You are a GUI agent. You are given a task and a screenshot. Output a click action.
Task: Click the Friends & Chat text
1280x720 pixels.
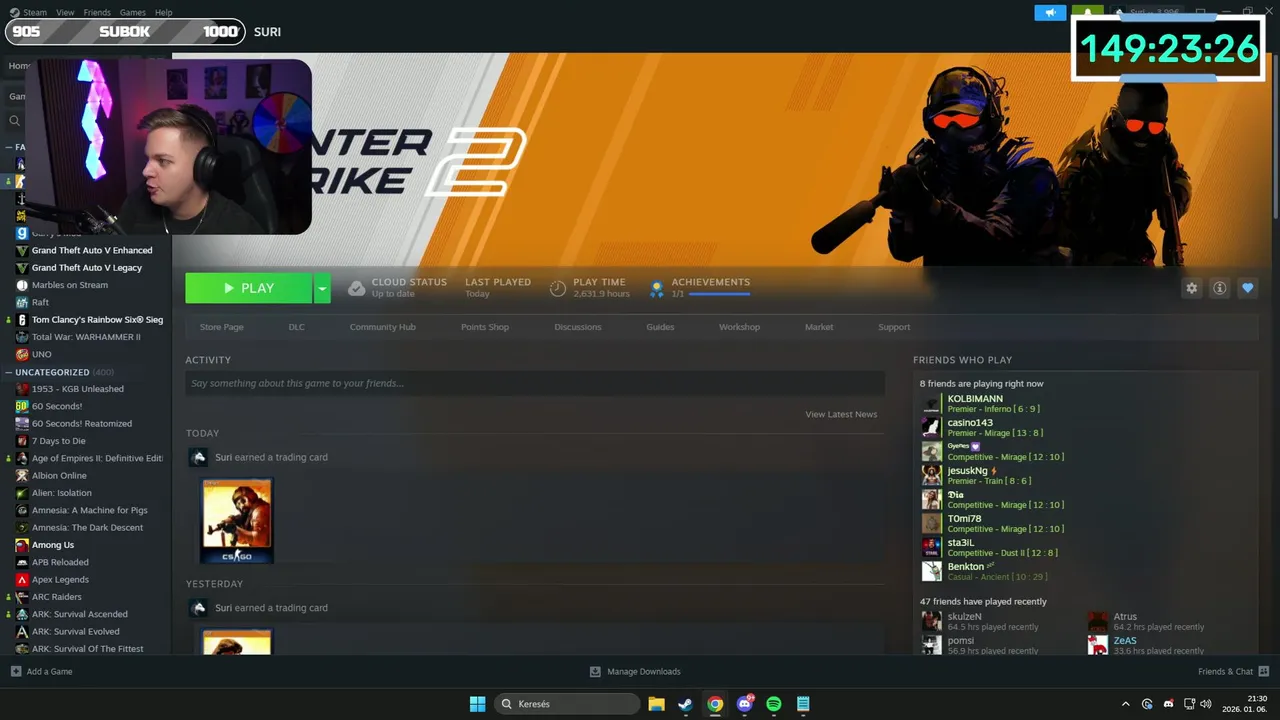pos(1225,671)
